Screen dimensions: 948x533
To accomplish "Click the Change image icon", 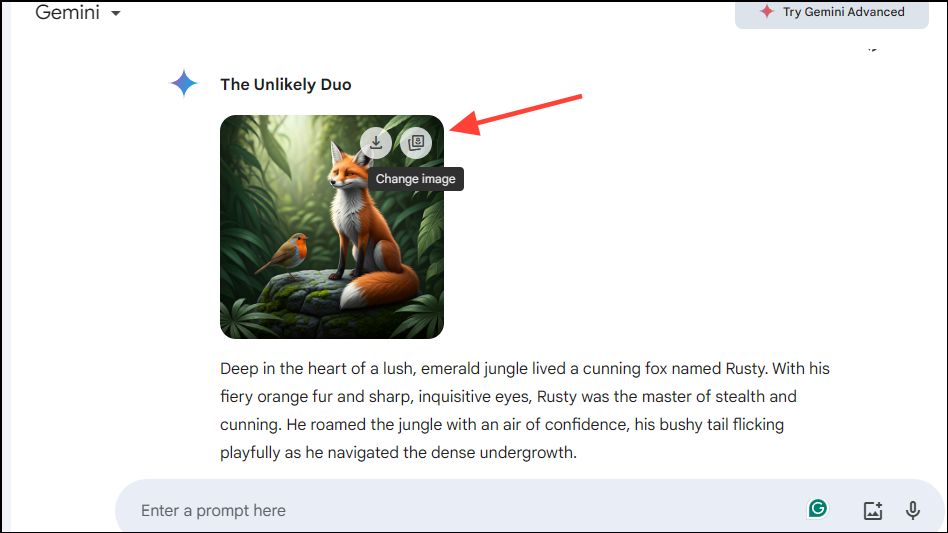I will click(x=416, y=143).
